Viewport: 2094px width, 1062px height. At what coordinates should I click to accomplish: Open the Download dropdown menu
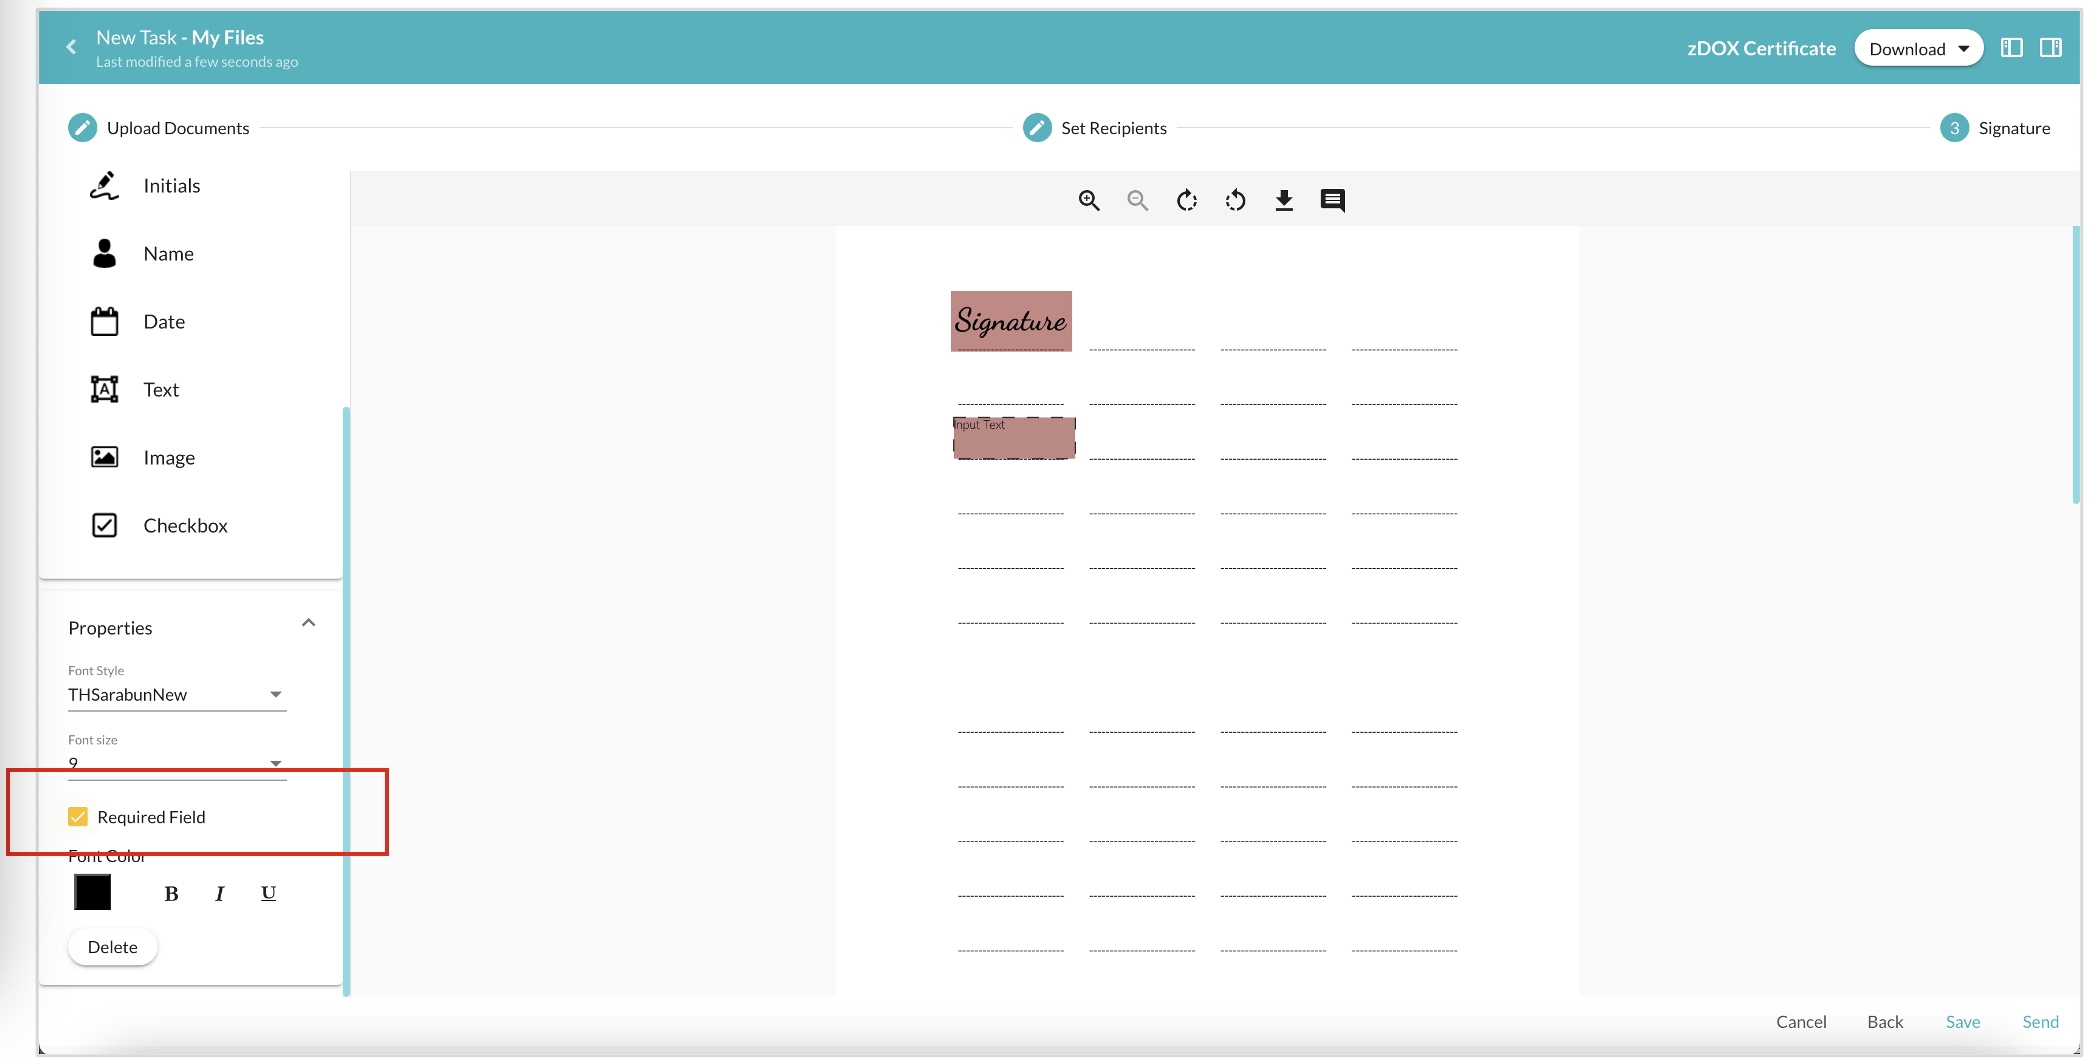[x=1918, y=48]
